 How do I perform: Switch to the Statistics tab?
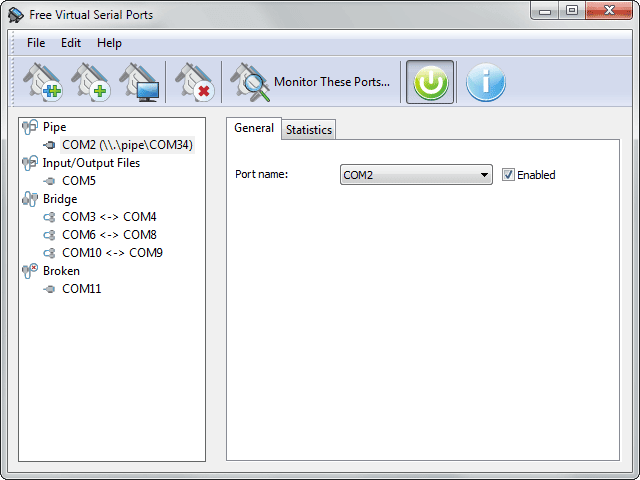coord(309,130)
